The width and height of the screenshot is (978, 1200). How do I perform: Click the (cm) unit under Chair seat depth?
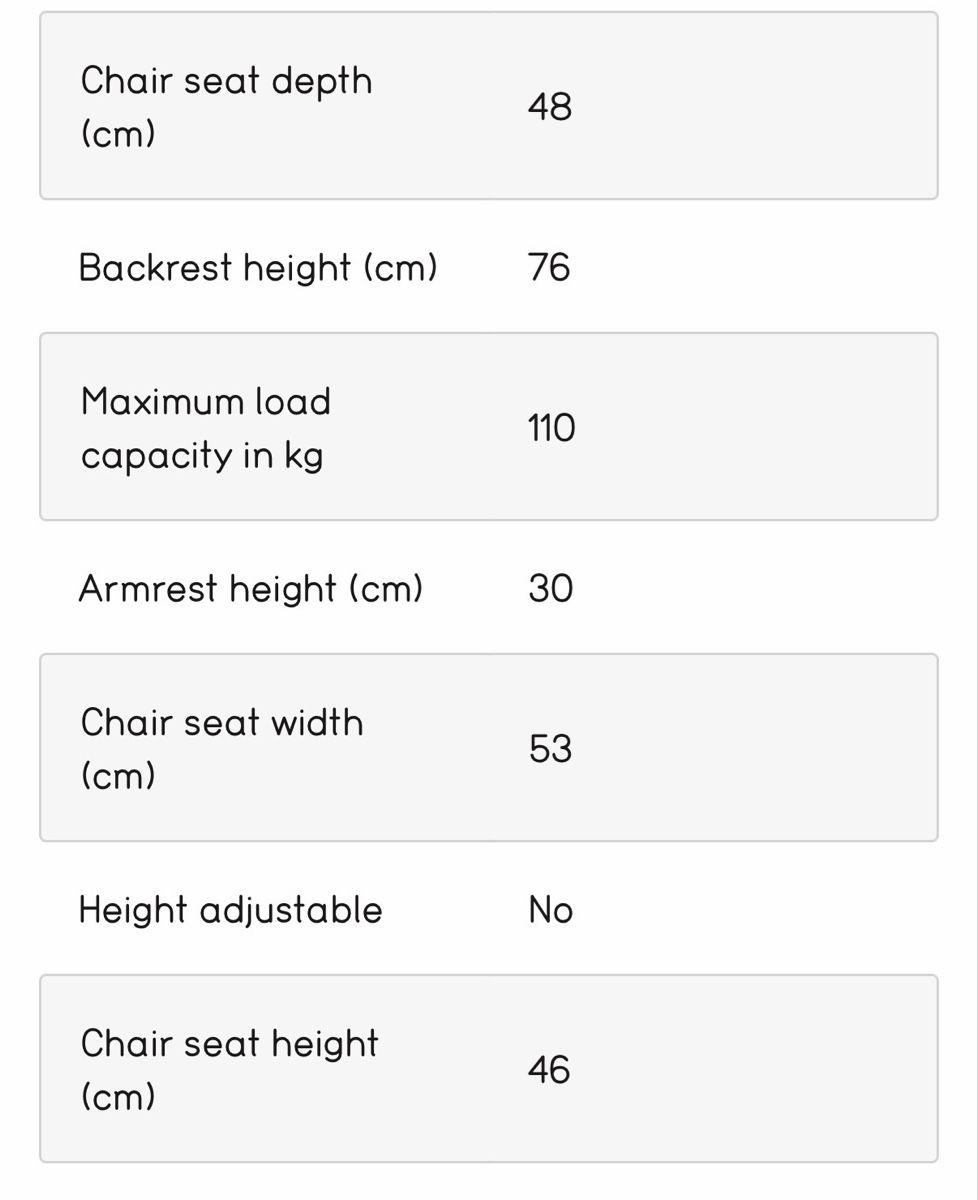tap(118, 134)
